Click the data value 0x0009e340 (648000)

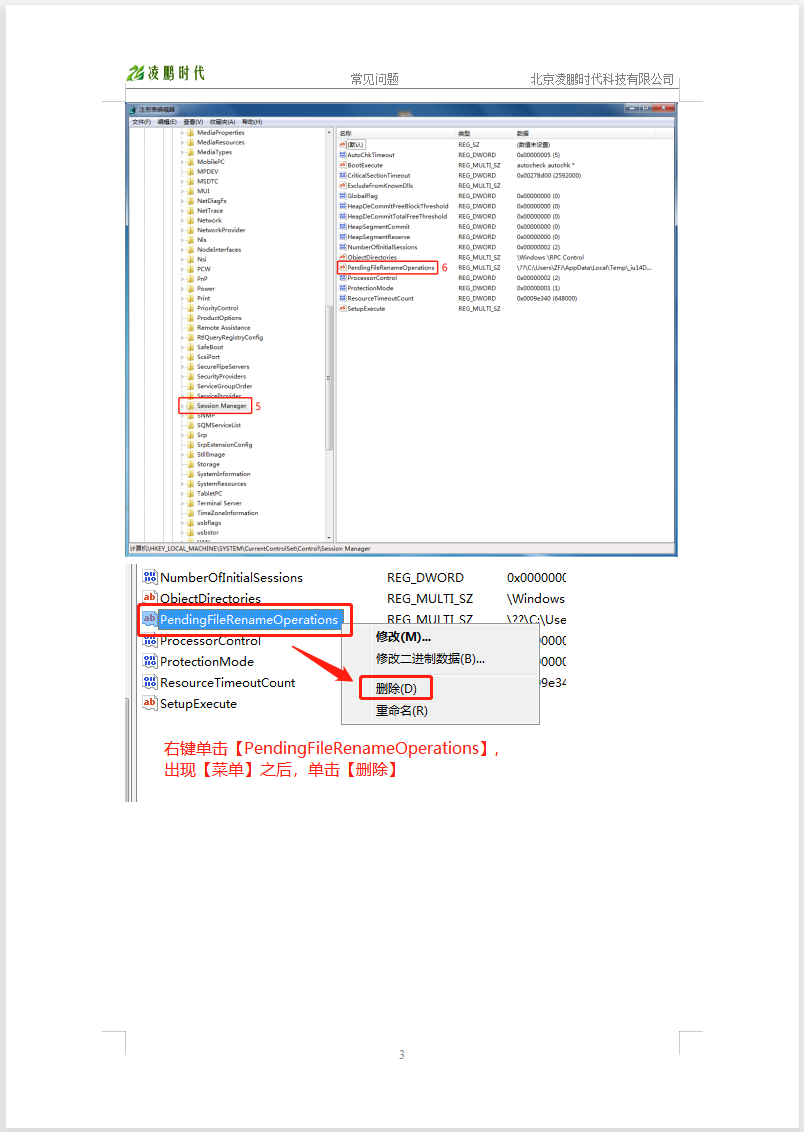pyautogui.click(x=546, y=298)
